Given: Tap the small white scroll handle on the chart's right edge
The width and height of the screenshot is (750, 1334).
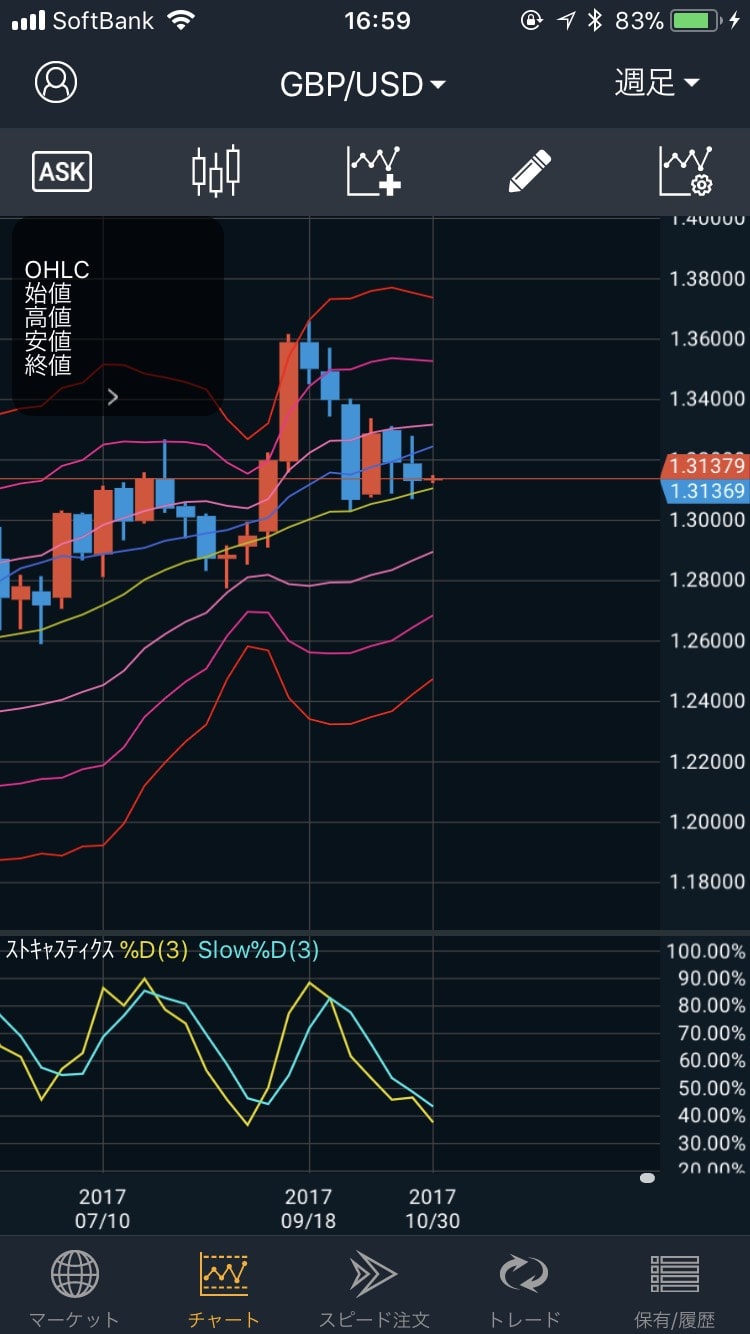Looking at the screenshot, I should [647, 1178].
